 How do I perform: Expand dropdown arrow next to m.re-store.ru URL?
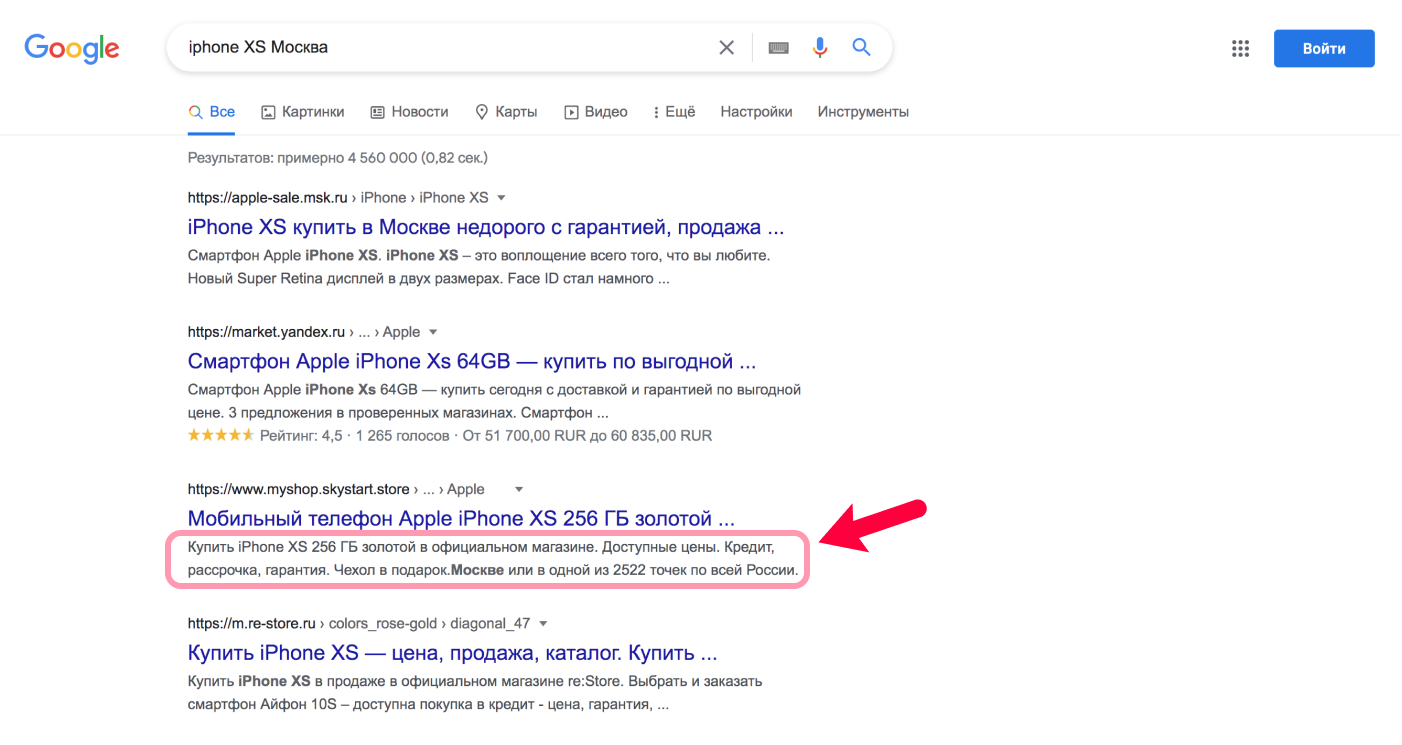click(x=543, y=623)
